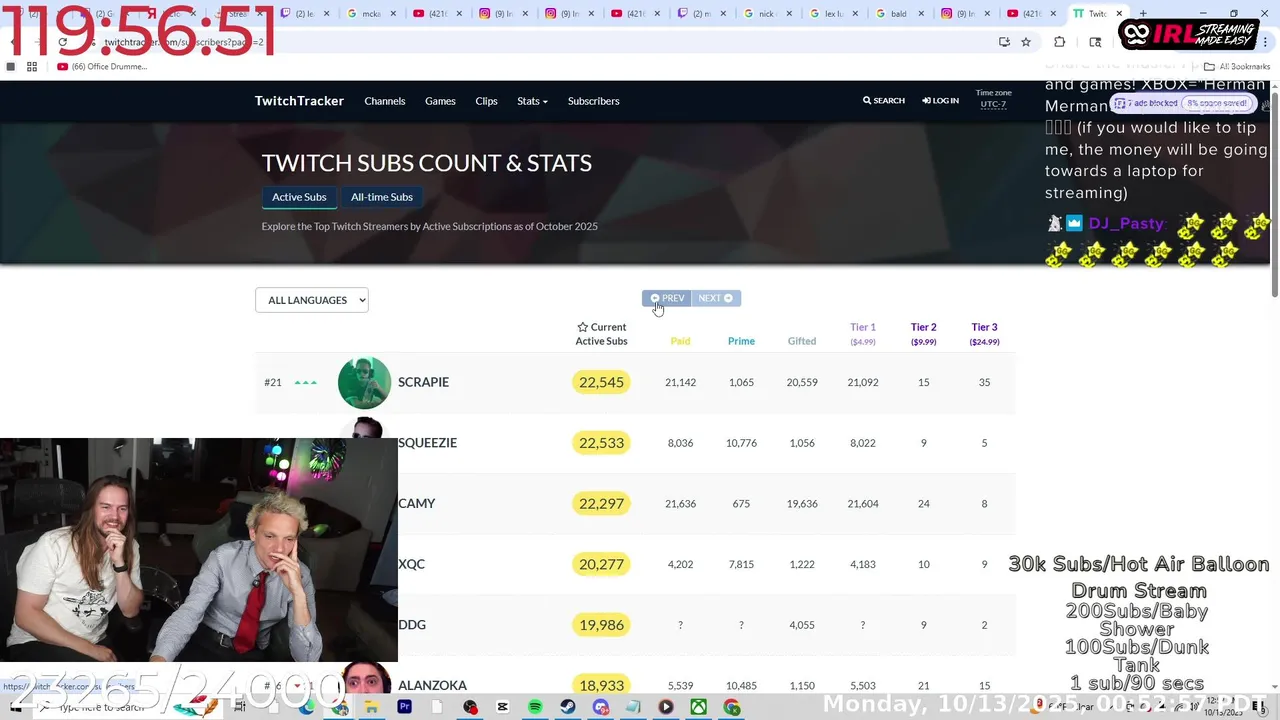Open File Explorer from the taskbar

(x=371, y=707)
